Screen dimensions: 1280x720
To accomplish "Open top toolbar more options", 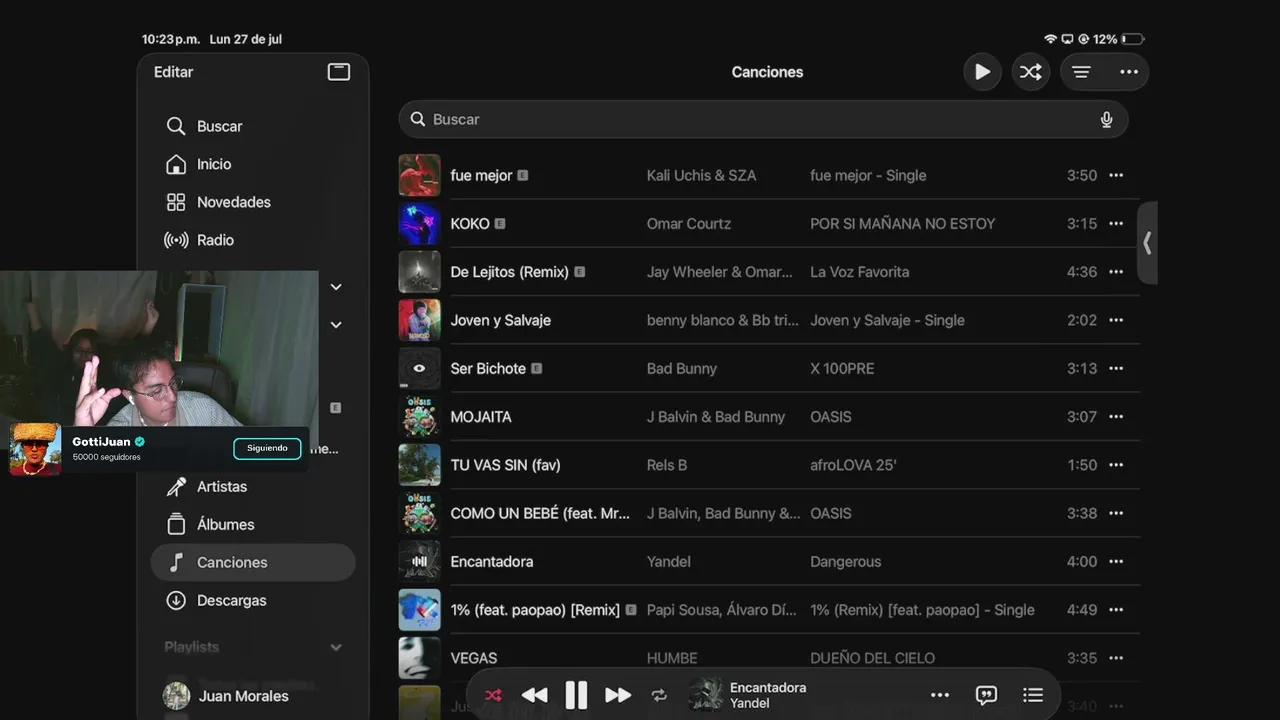I will [x=1129, y=72].
